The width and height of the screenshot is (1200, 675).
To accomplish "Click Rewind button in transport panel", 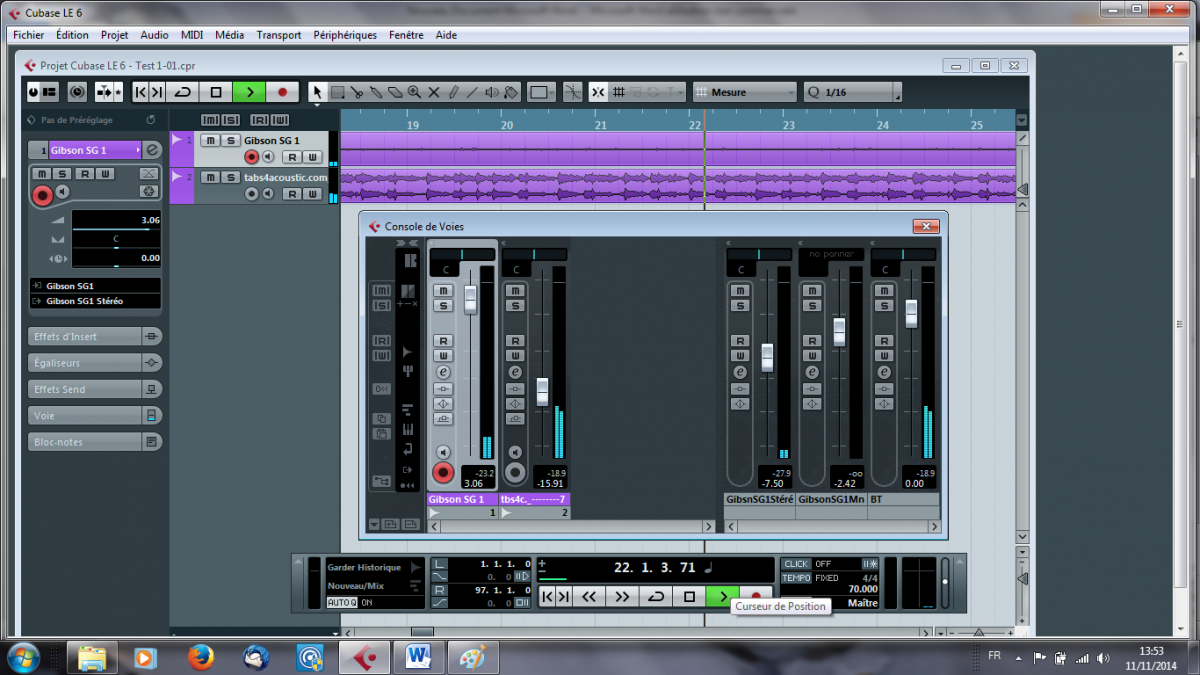I will (589, 596).
